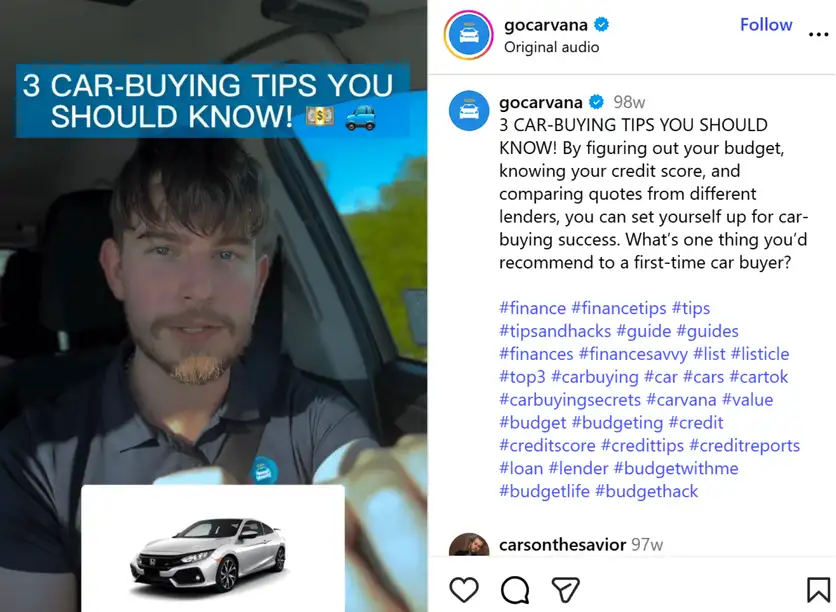The width and height of the screenshot is (836, 612).
Task: Open comments via the speech bubble icon
Action: 515,590
